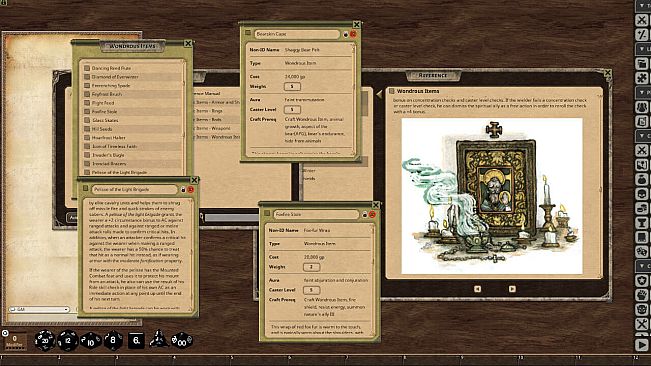Open the folder library sidebar icon
This screenshot has width=651, height=366.
point(642,63)
